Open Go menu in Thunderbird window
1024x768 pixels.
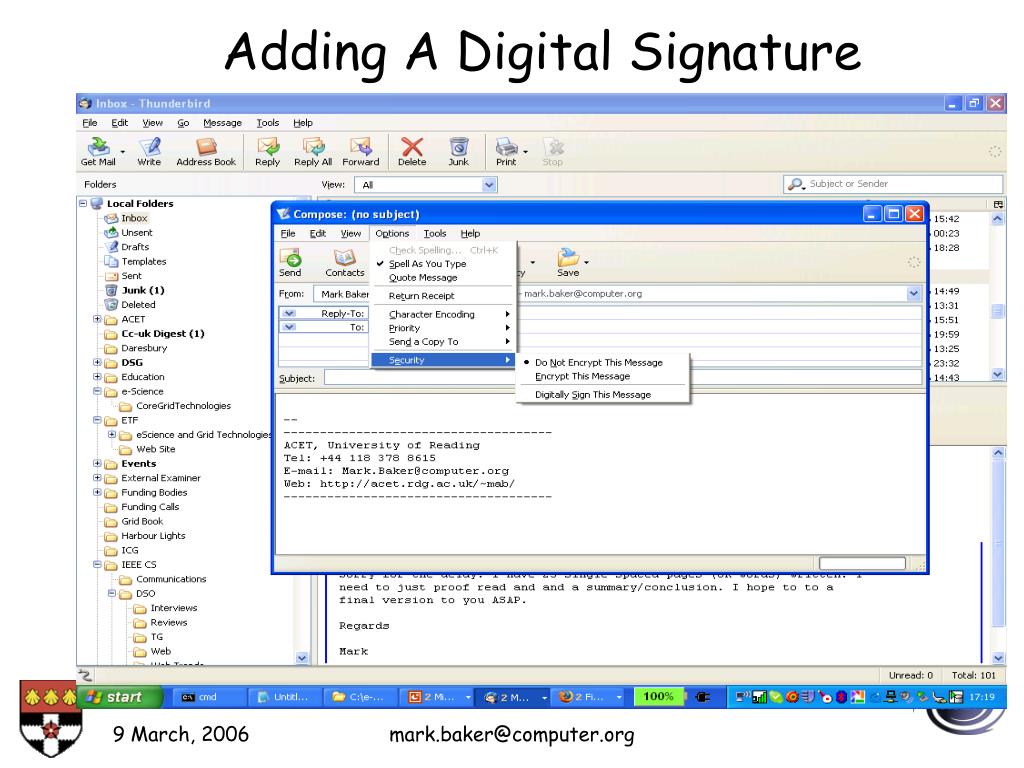(183, 123)
